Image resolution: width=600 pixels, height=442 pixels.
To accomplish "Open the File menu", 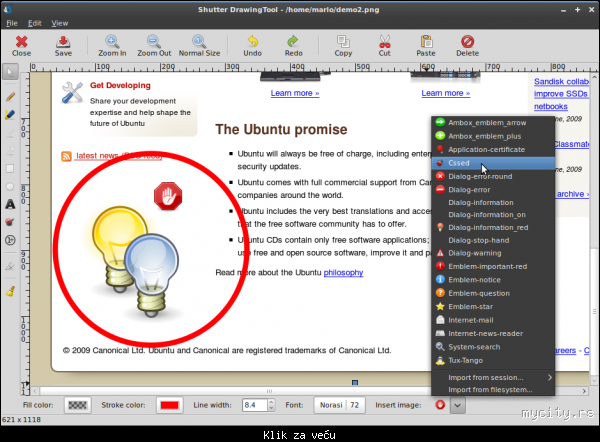I will tap(12, 23).
